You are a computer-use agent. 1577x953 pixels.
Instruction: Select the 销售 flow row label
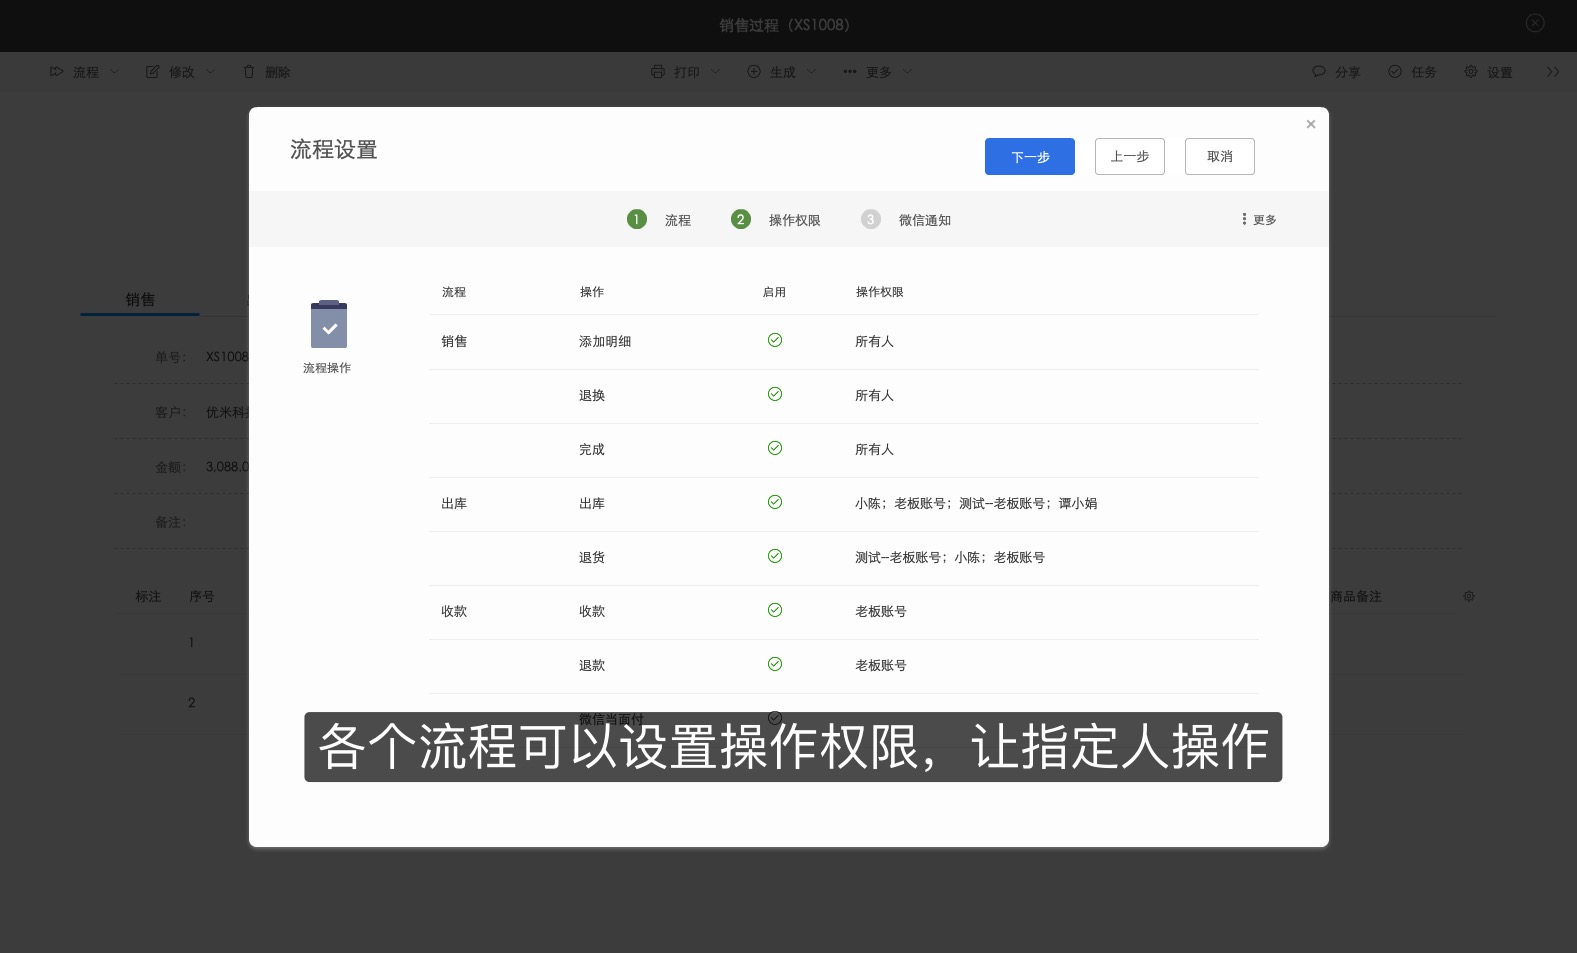click(x=454, y=342)
